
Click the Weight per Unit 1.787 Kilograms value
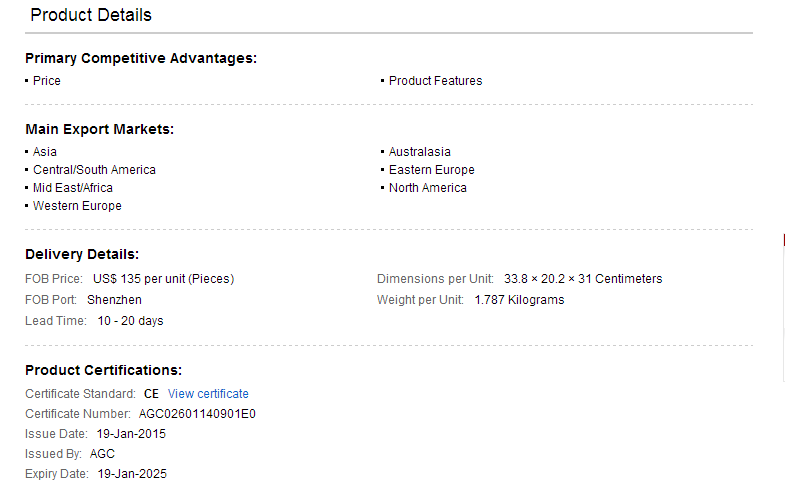[519, 300]
